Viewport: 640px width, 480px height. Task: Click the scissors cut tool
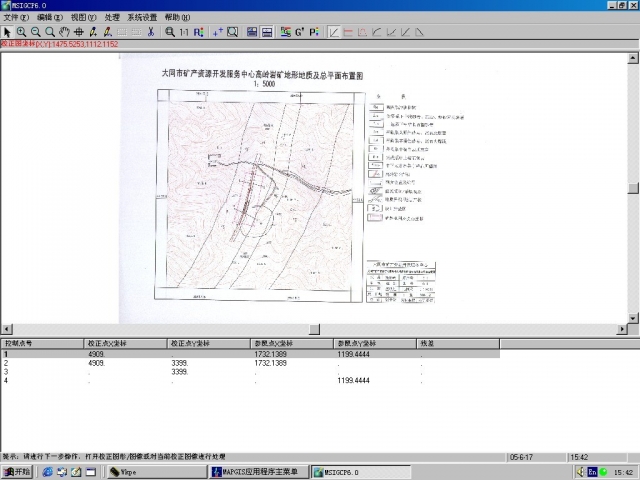[x=150, y=32]
